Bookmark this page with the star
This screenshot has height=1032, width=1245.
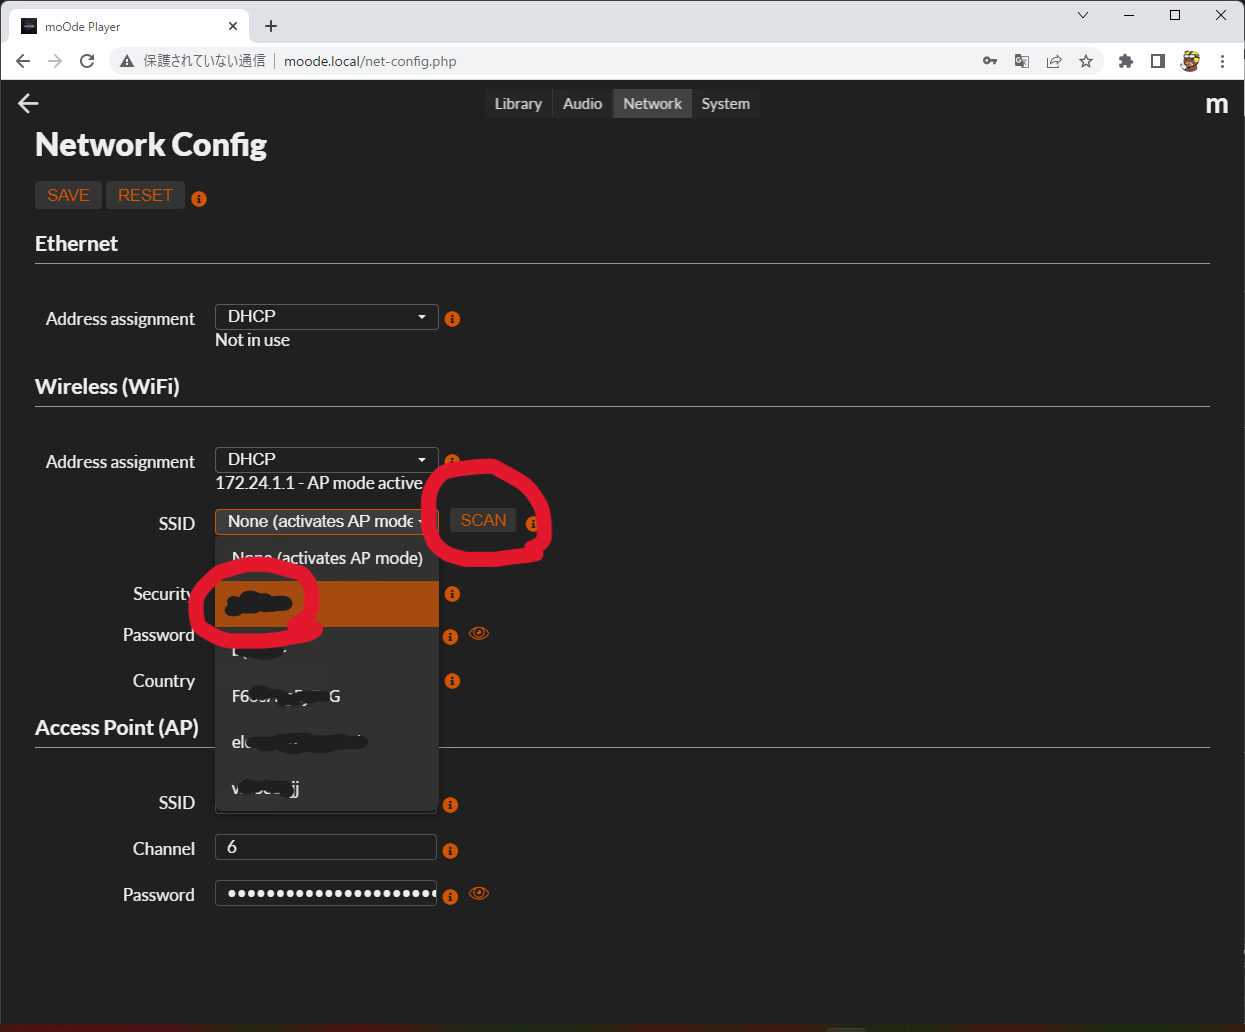click(x=1086, y=61)
